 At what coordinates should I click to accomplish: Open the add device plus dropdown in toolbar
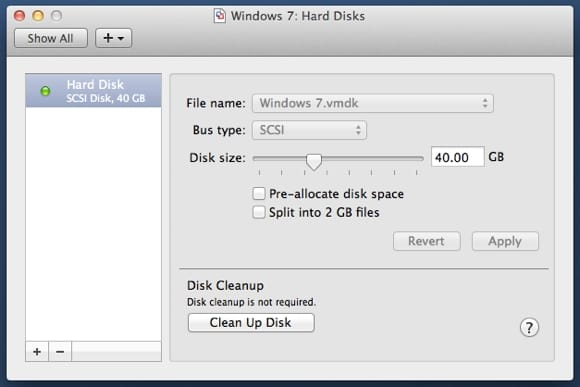pos(113,38)
